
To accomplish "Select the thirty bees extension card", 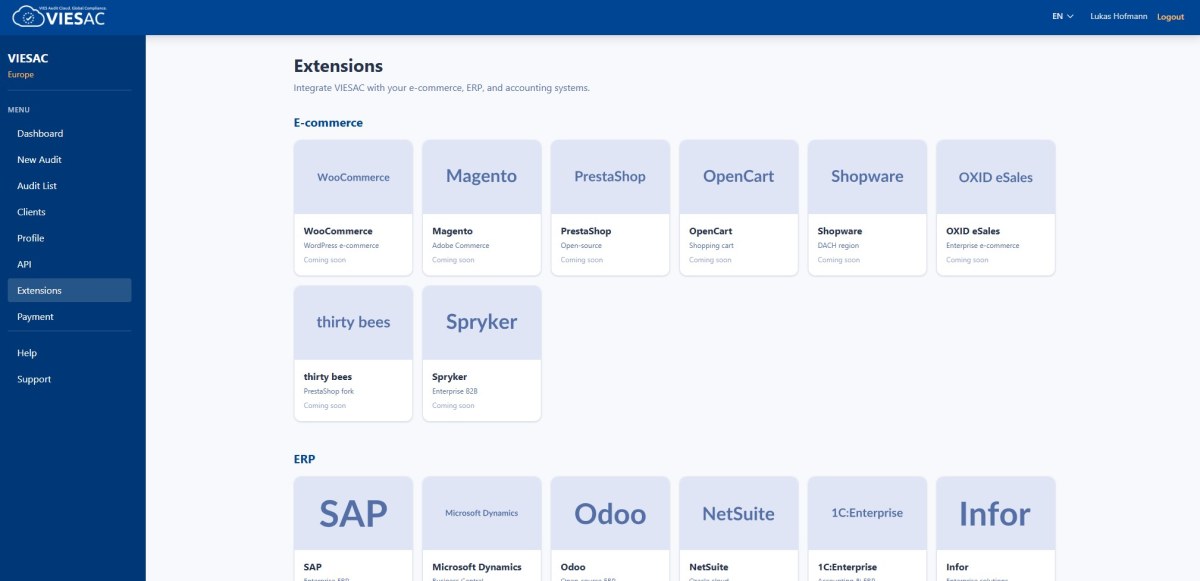I will click(353, 322).
